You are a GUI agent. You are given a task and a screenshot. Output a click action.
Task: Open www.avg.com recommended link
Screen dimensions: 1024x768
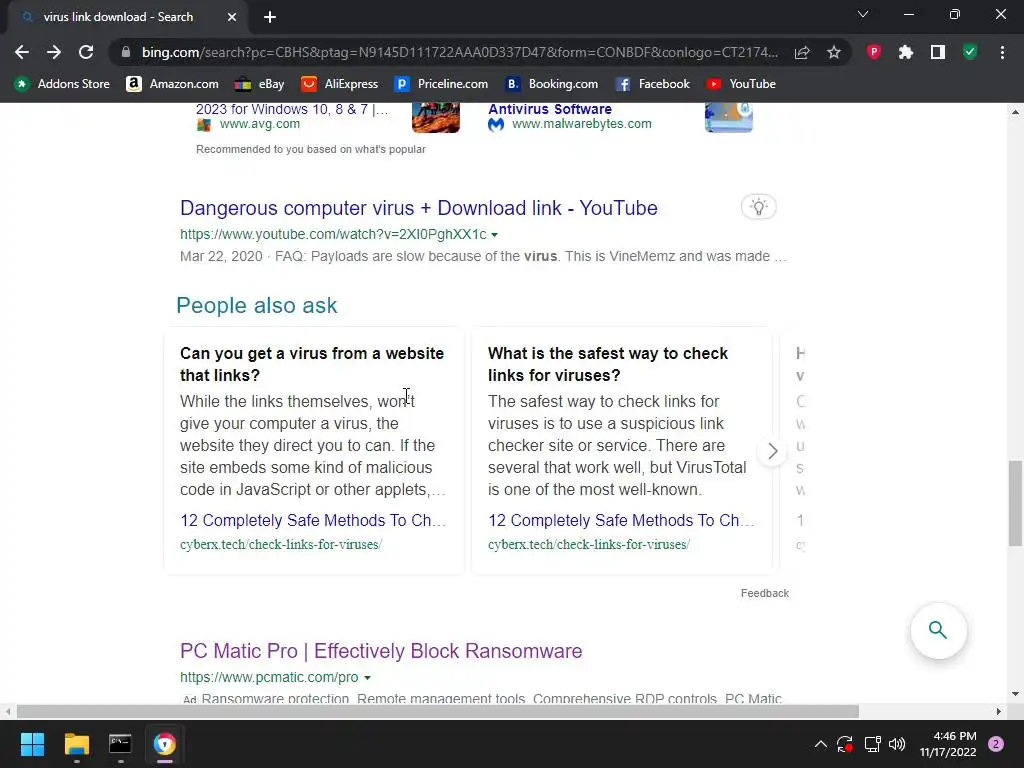pos(260,123)
